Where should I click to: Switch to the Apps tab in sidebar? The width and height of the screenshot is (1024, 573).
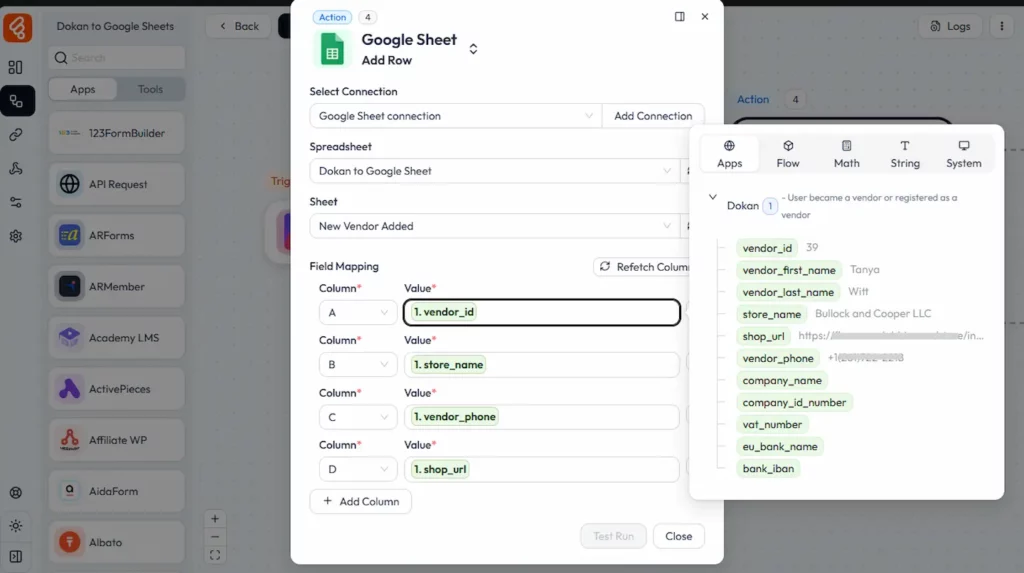(x=83, y=89)
